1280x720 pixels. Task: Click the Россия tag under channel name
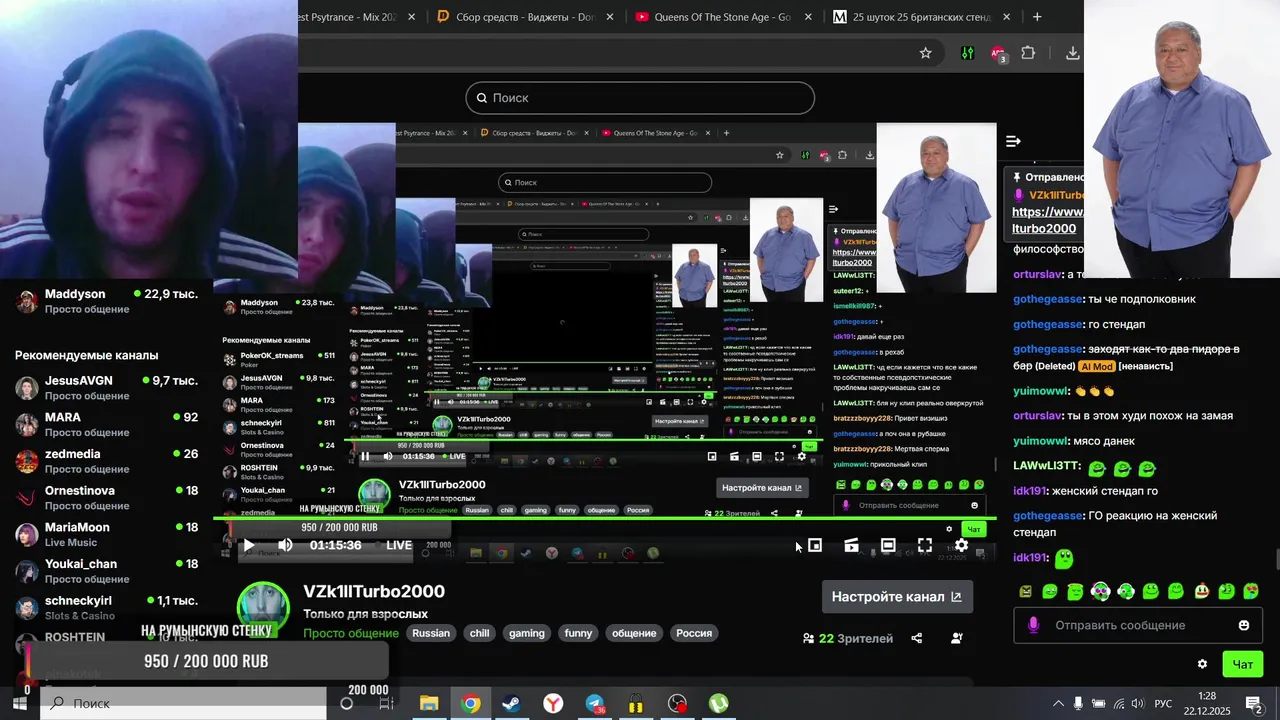[694, 633]
